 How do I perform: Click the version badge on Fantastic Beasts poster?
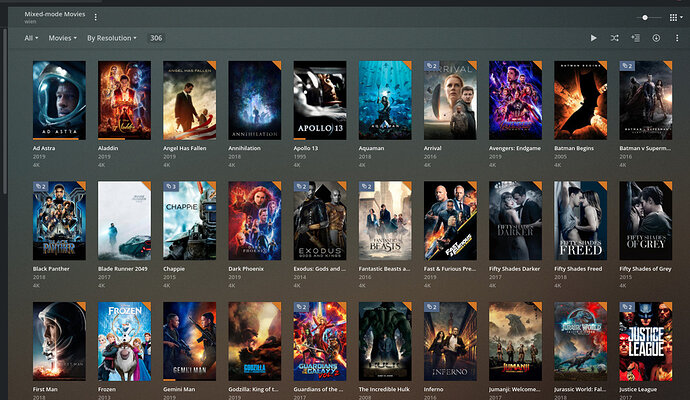pos(366,187)
